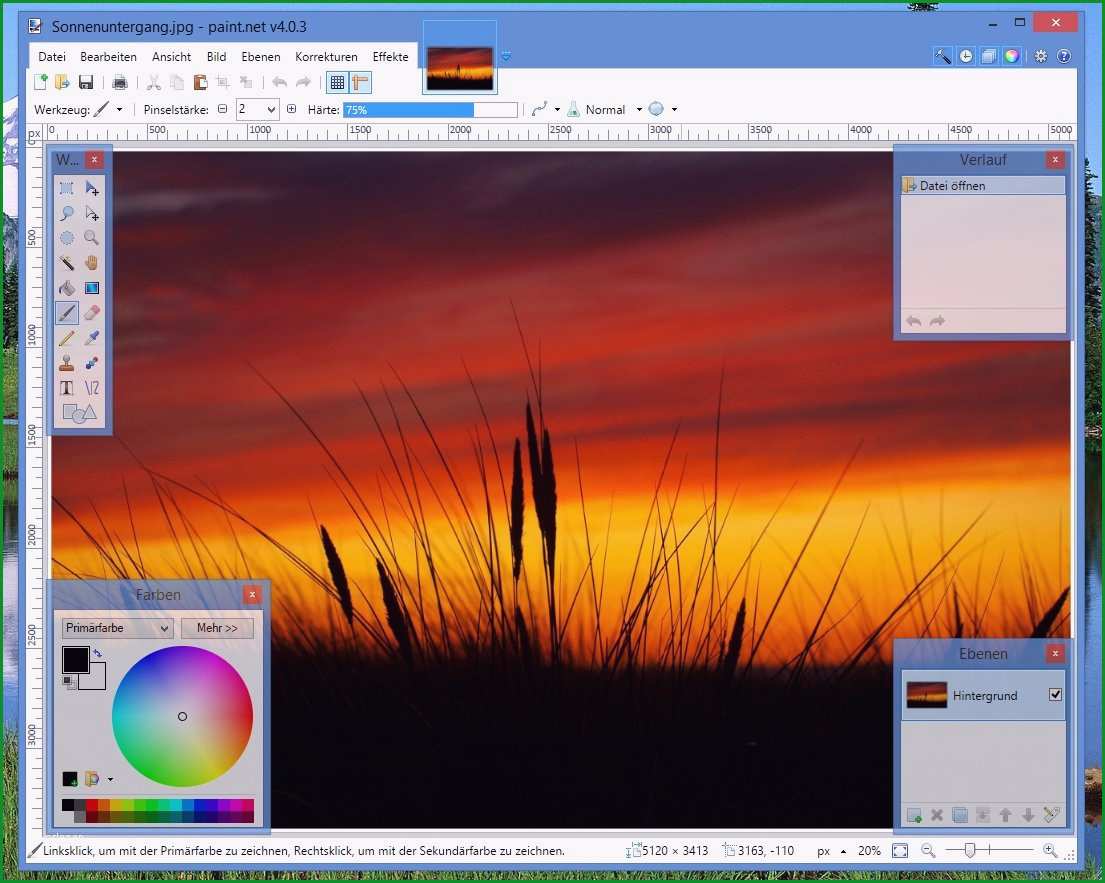Click the New file toolbar icon
Viewport: 1105px width, 883px height.
41,82
